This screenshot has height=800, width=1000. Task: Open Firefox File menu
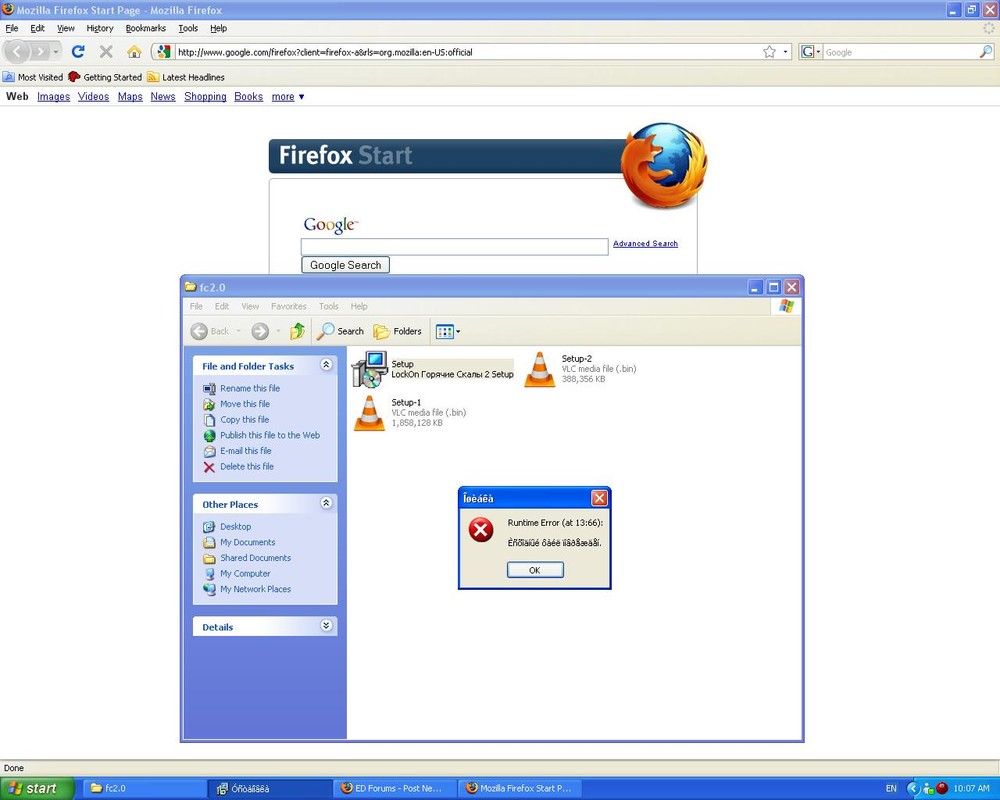click(11, 28)
